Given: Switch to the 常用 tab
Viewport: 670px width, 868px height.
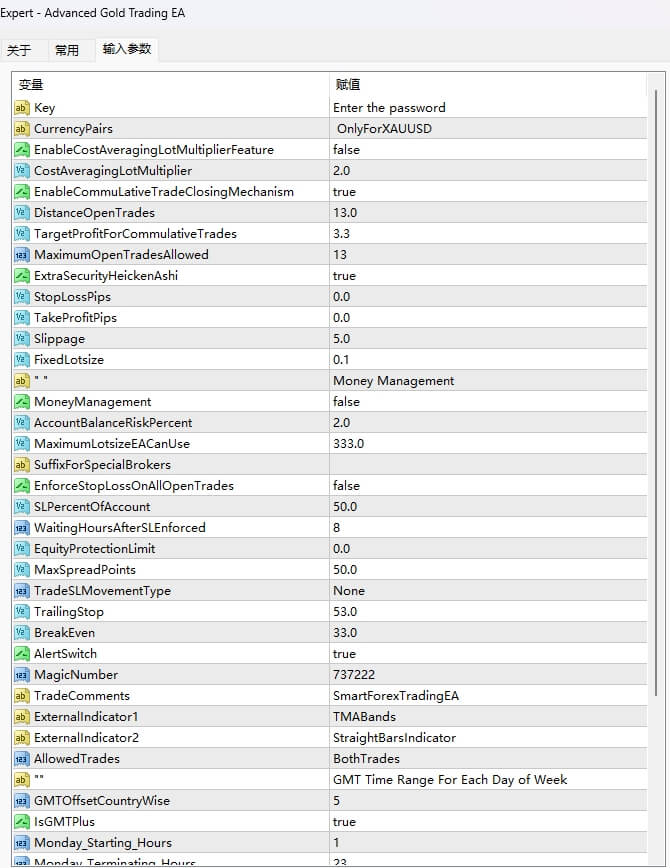Looking at the screenshot, I should coord(67,50).
